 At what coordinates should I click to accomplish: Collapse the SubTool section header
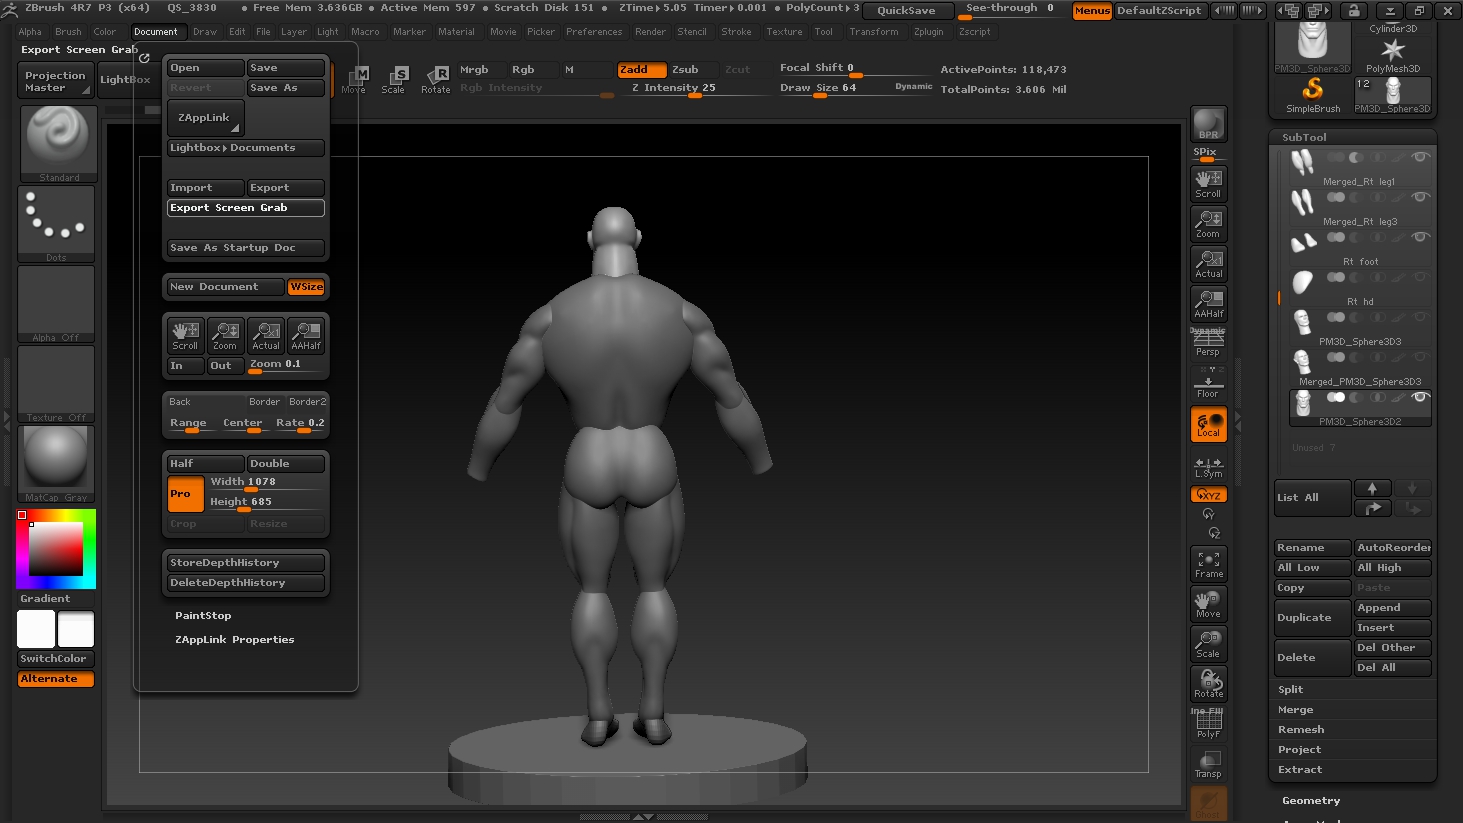1304,137
